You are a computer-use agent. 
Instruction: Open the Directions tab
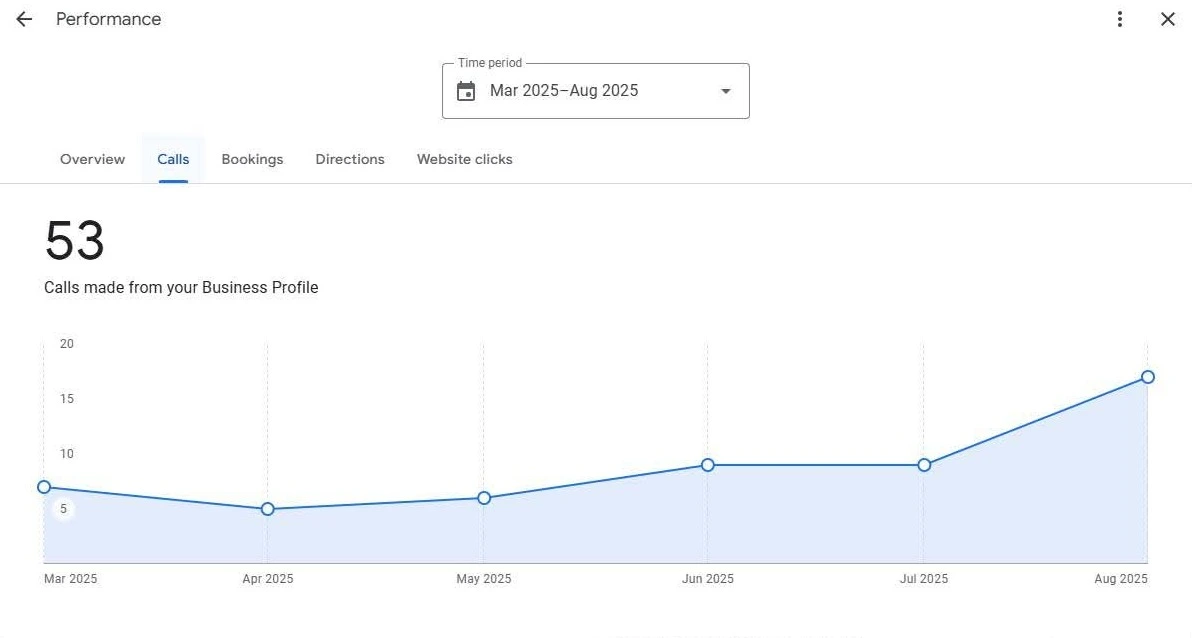point(349,159)
